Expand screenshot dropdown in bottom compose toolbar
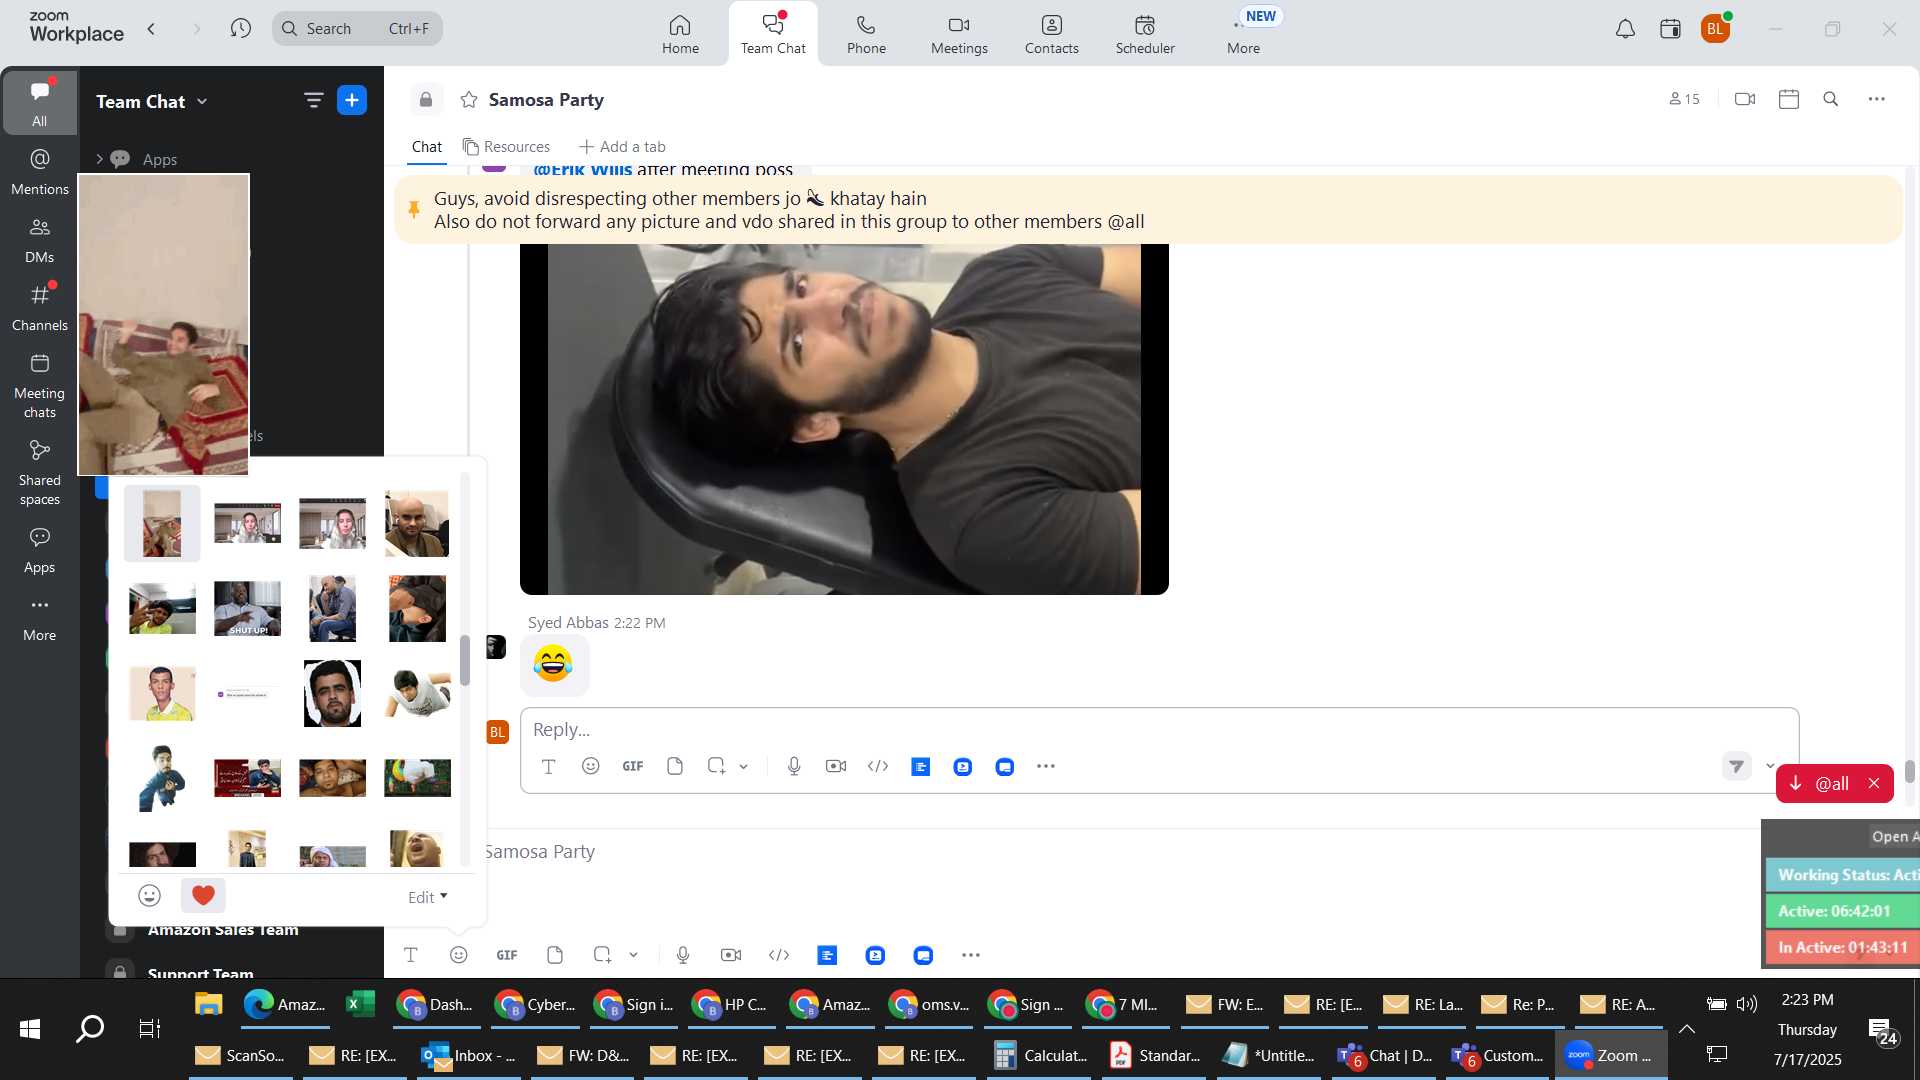This screenshot has height=1080, width=1920. [x=633, y=956]
